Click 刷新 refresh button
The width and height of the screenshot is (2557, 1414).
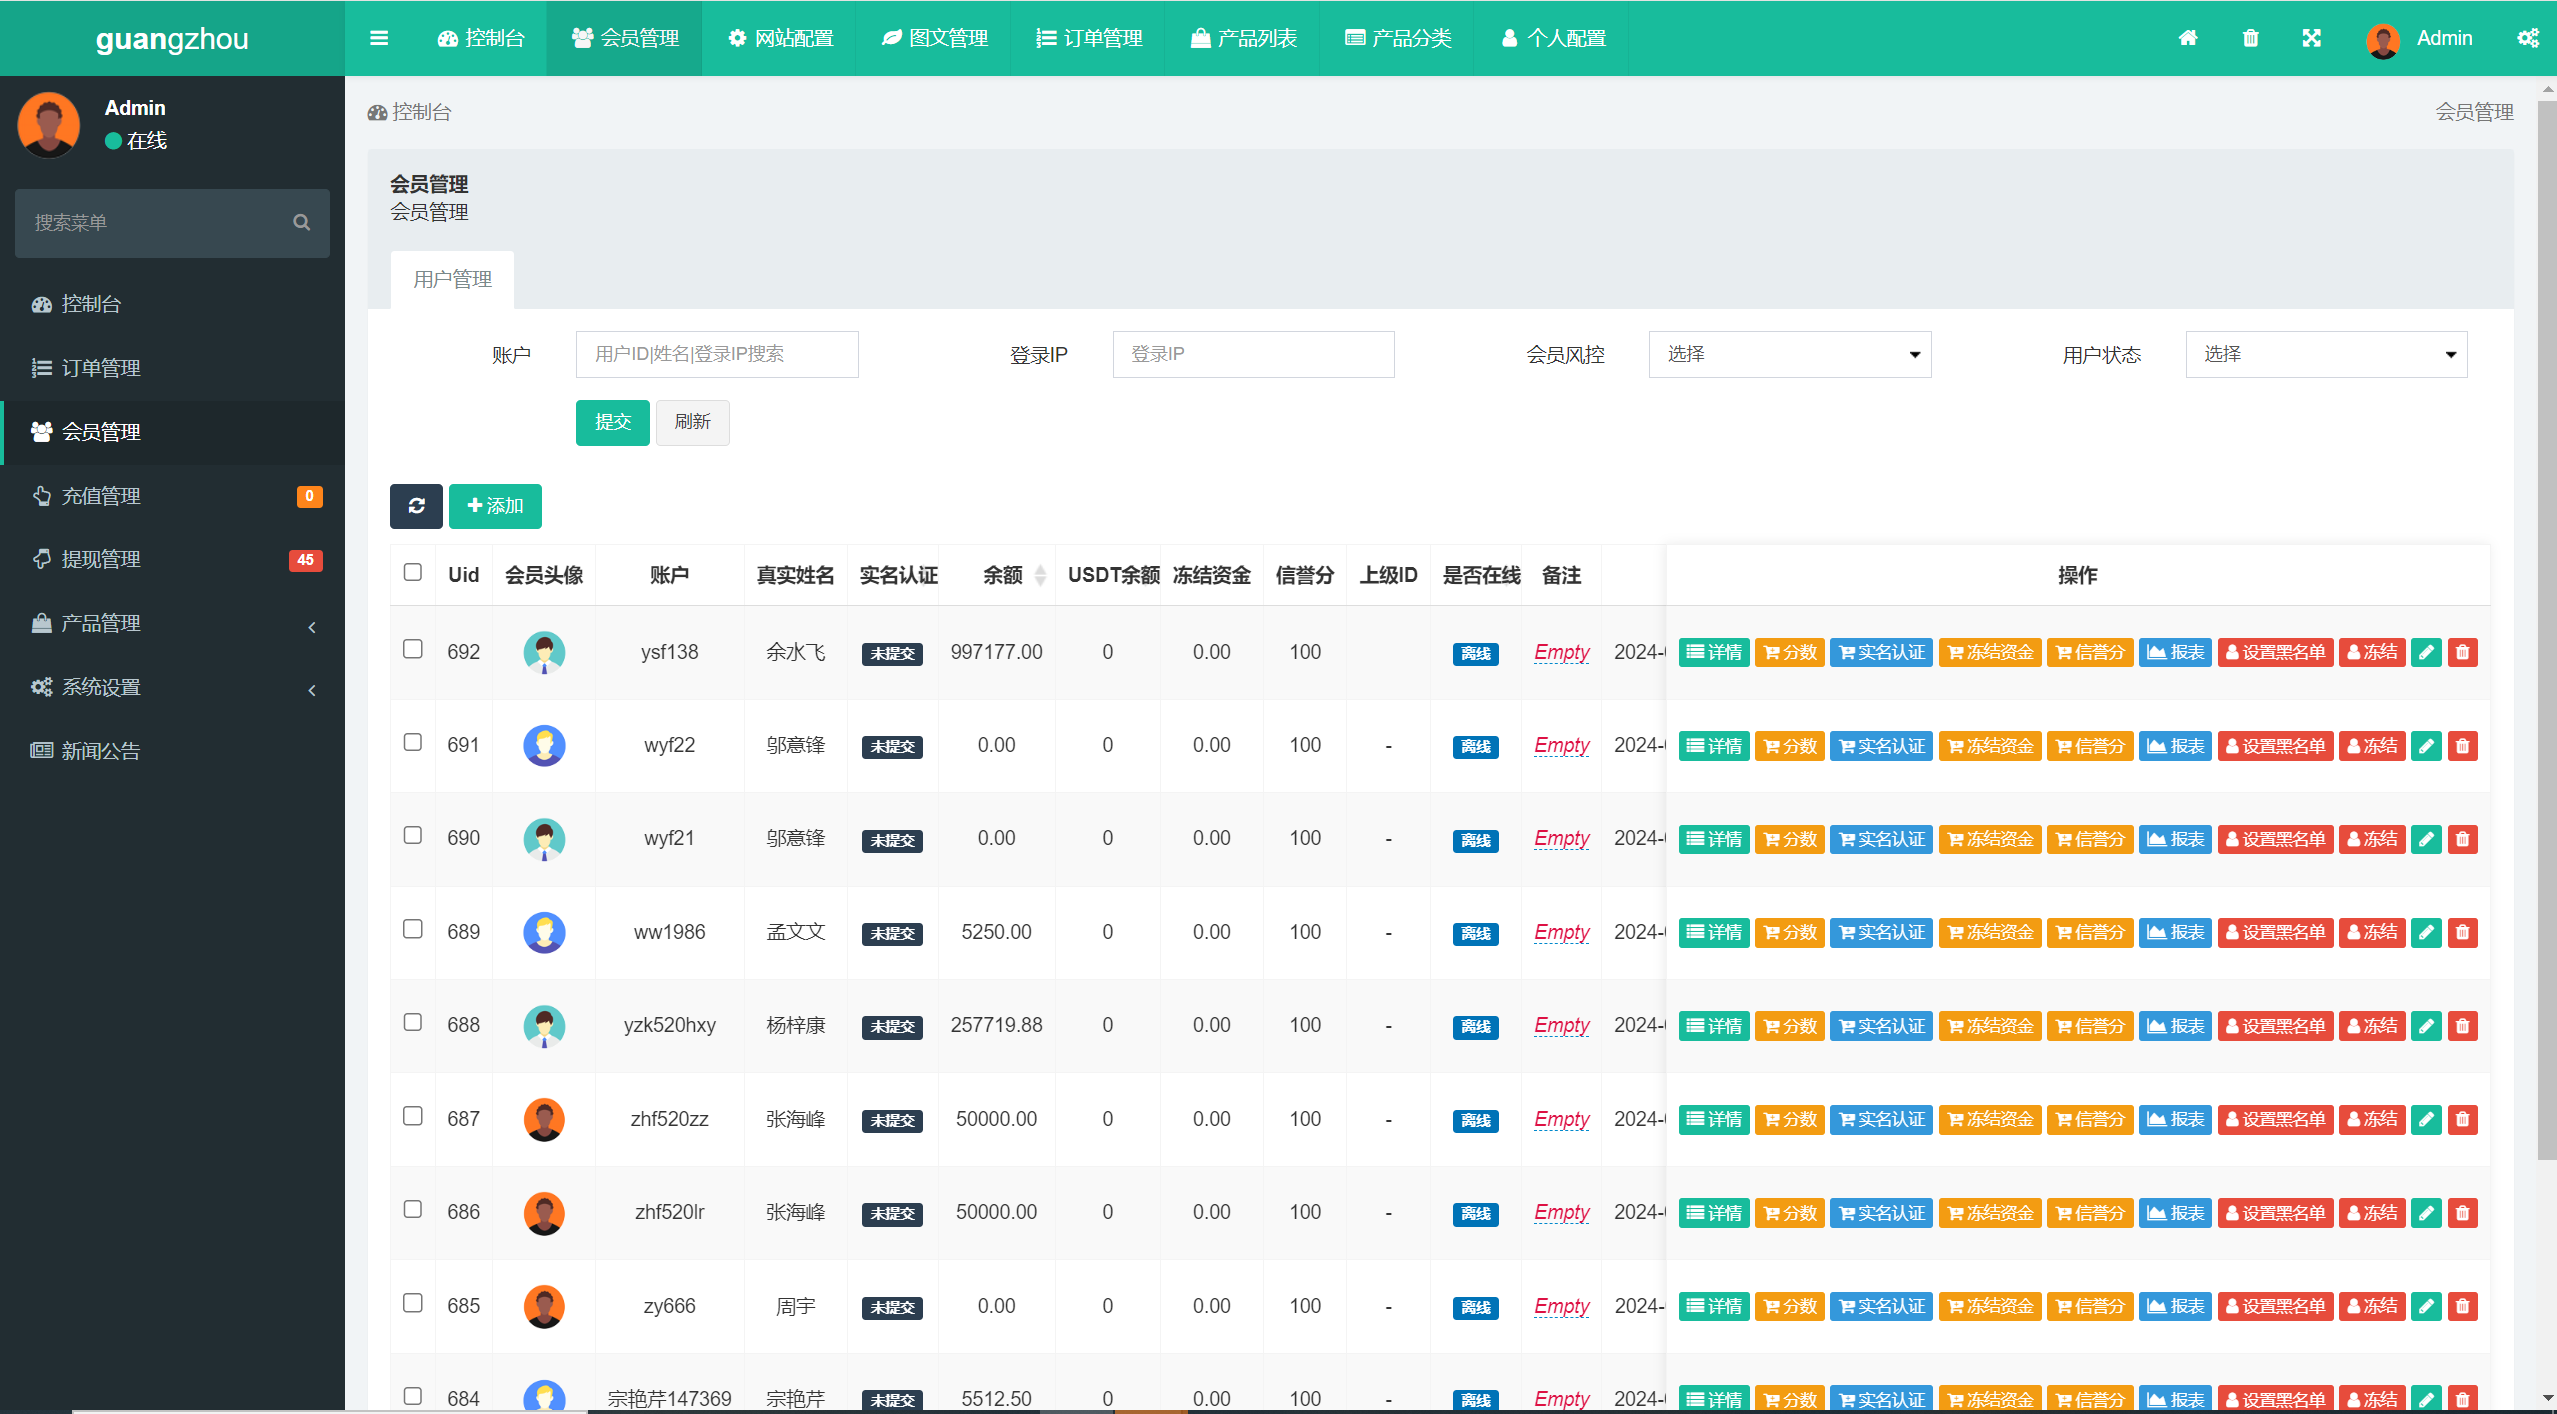tap(693, 421)
